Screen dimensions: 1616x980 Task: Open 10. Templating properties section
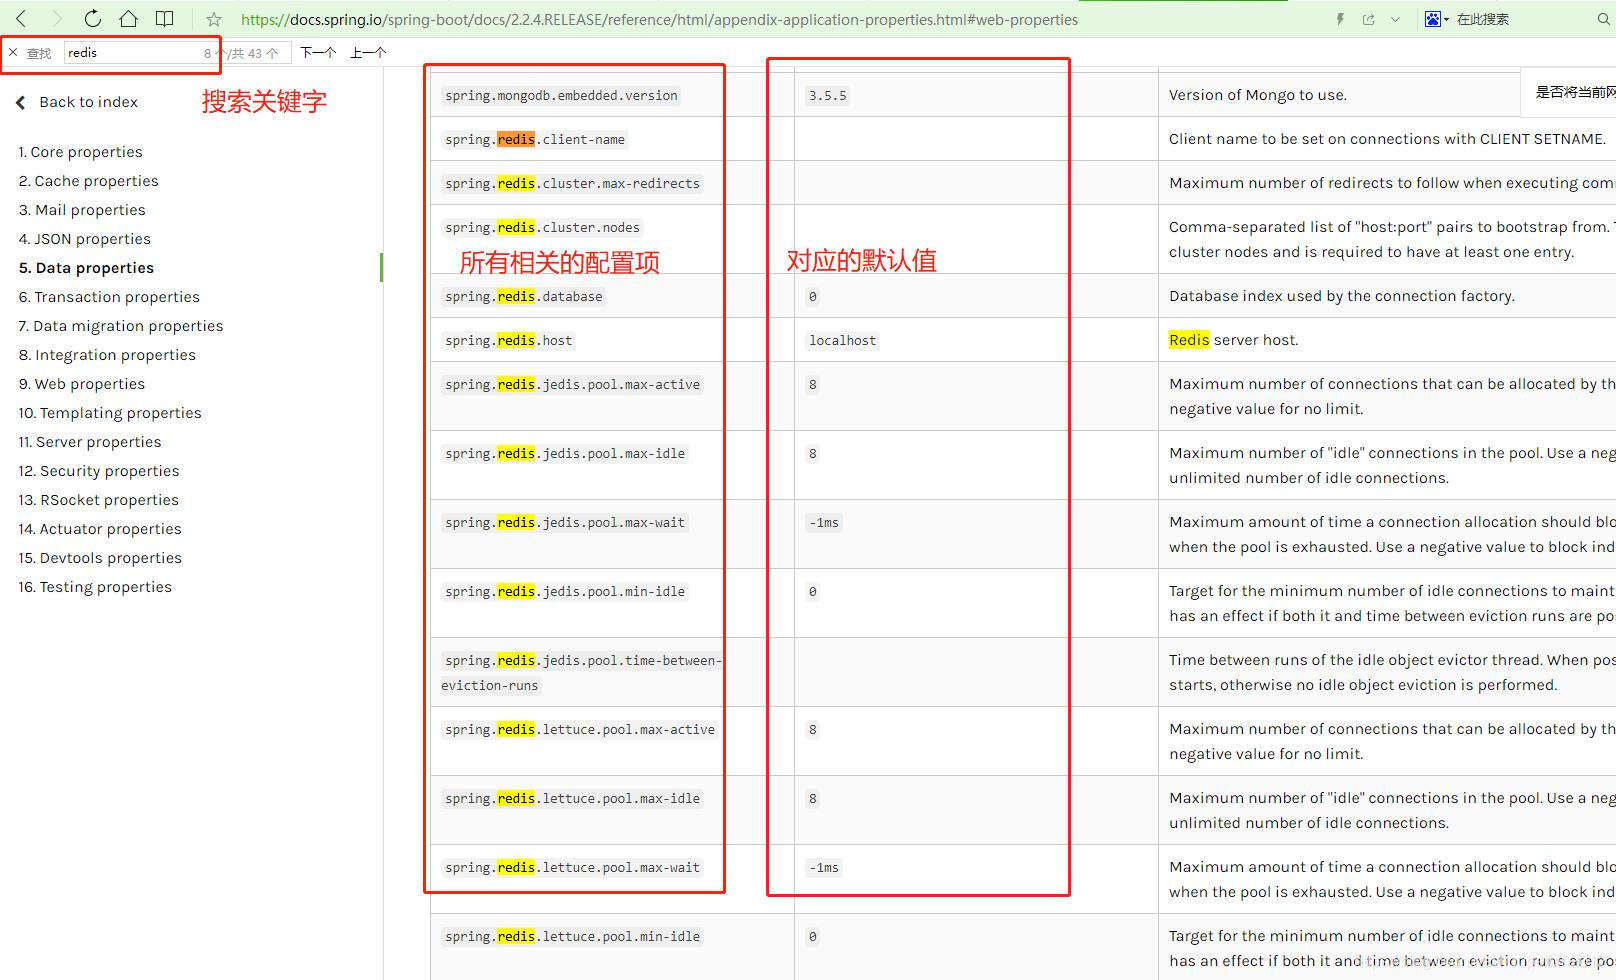110,413
